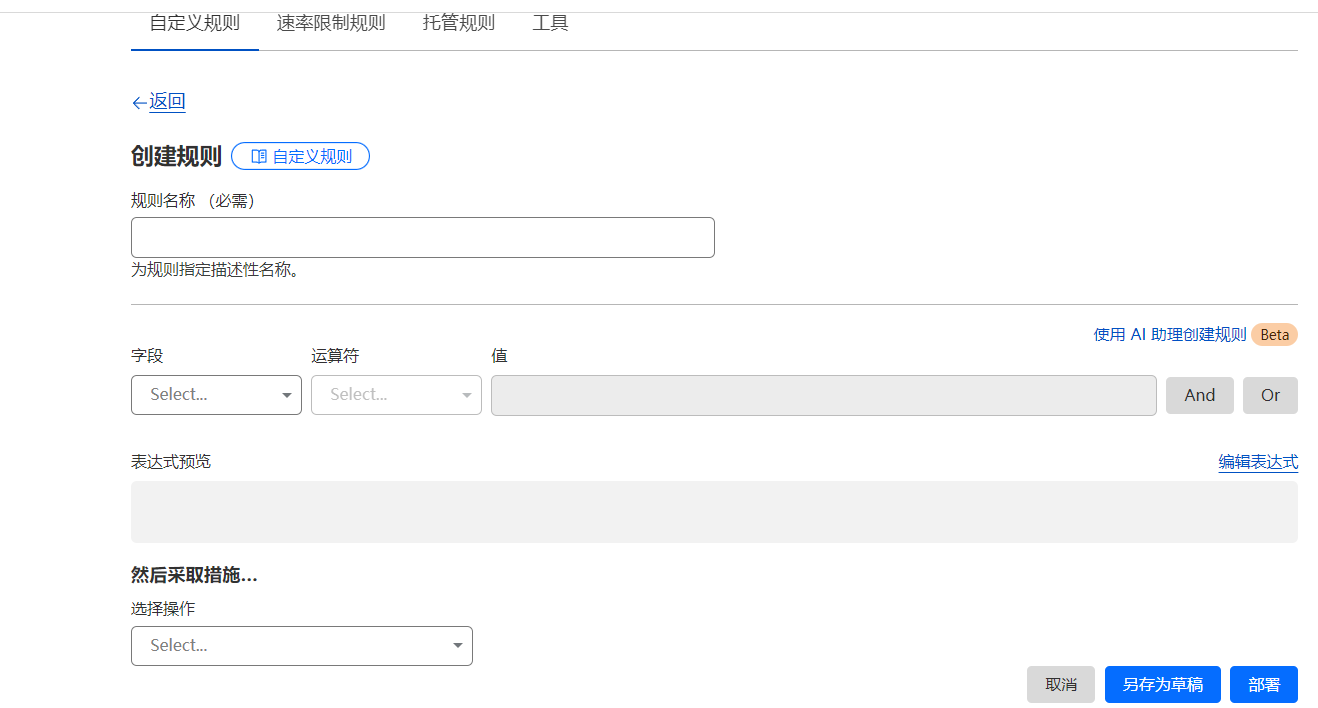The image size is (1318, 708).
Task: Focus the 规则名称 text input
Action: tap(422, 238)
